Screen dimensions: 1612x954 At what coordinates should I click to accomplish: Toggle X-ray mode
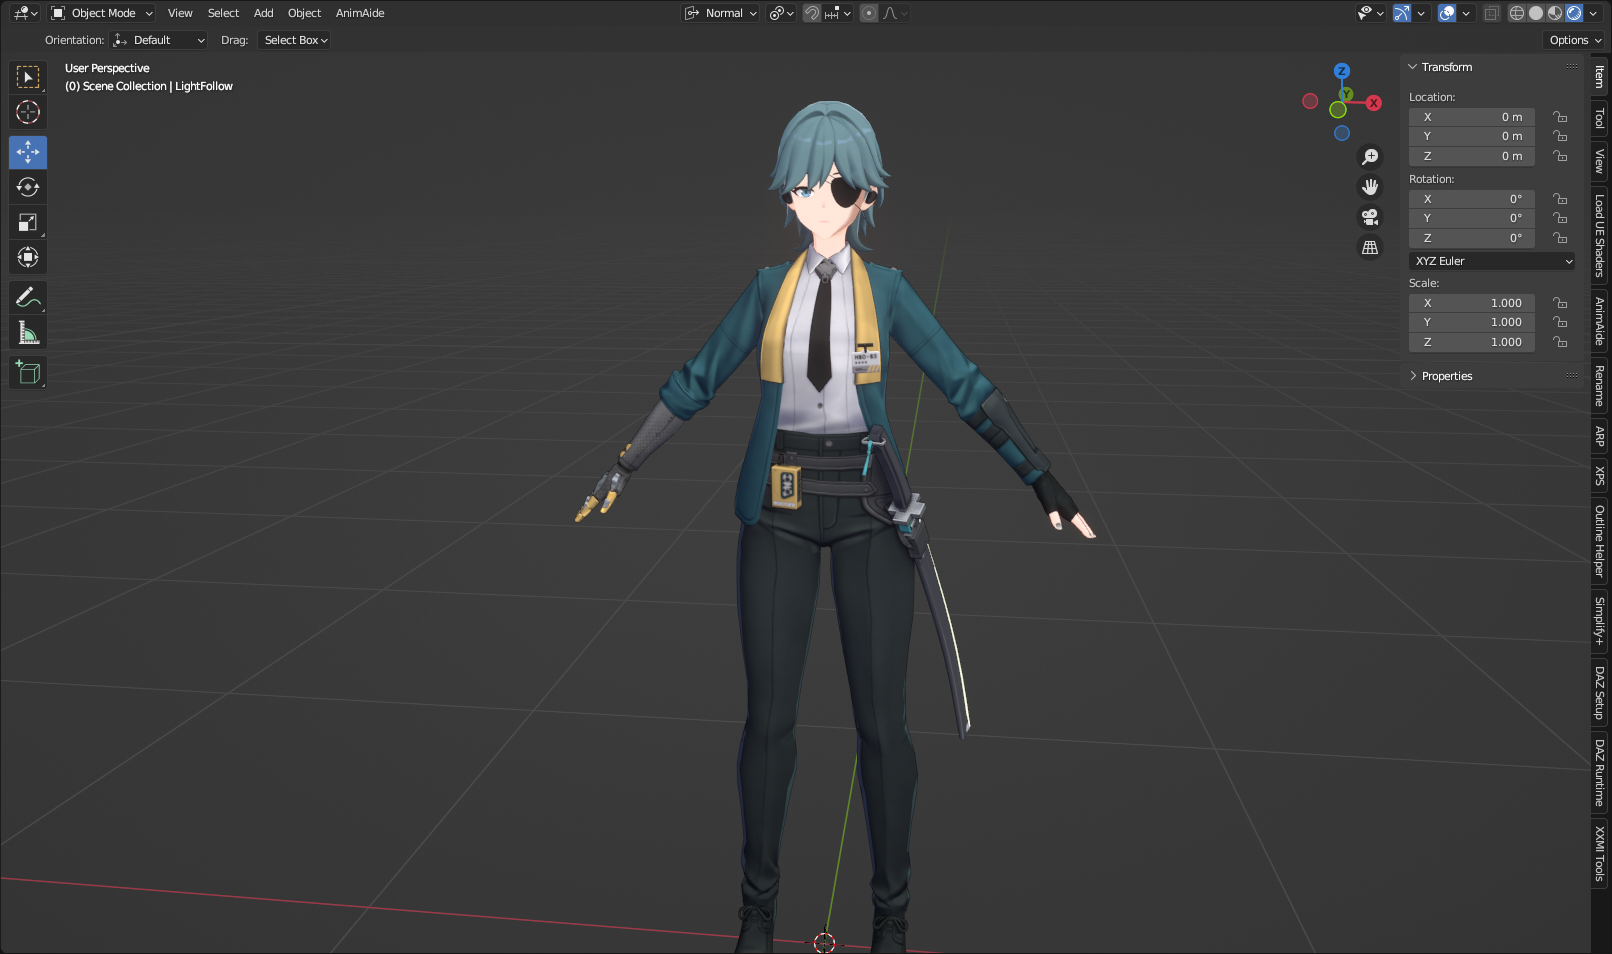coord(1491,13)
